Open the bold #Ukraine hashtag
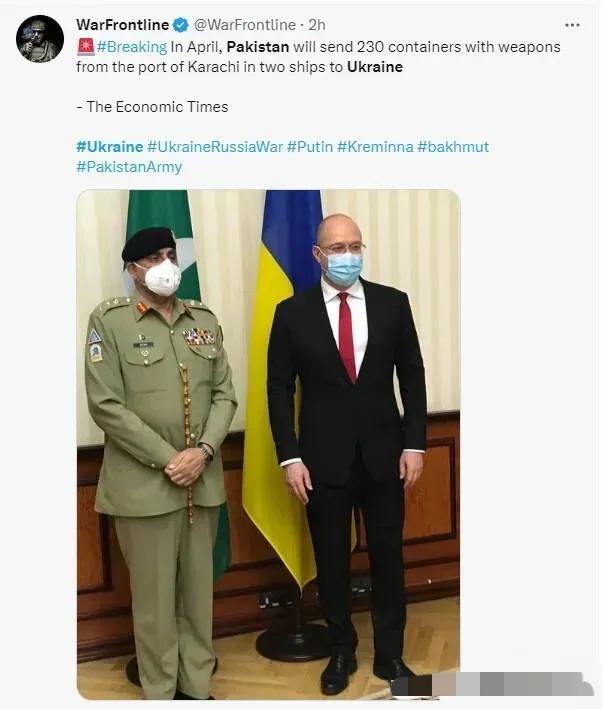 point(109,147)
